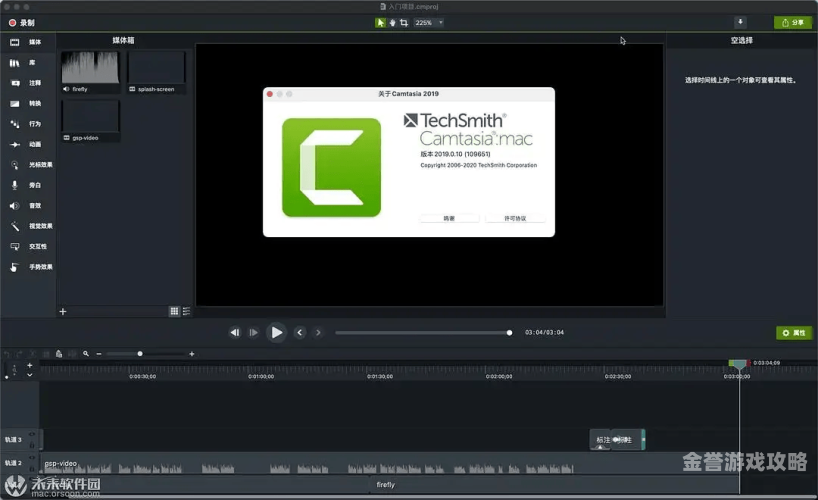Close the 关于 Camtasia 2019 dialog

point(270,94)
